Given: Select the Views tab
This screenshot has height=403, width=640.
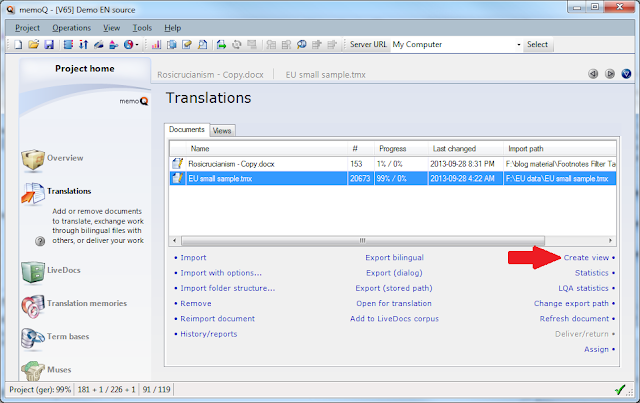Looking at the screenshot, I should (222, 131).
